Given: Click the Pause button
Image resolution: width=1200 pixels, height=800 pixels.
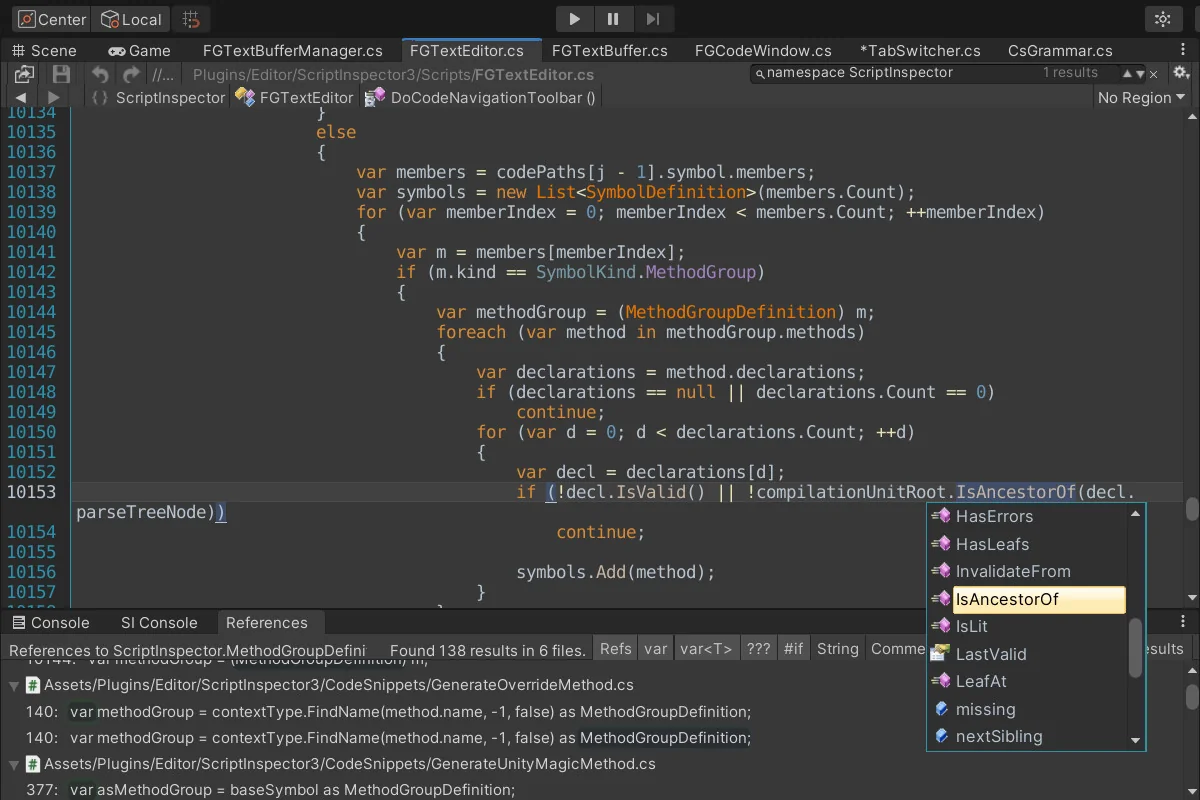Looking at the screenshot, I should click(x=613, y=19).
